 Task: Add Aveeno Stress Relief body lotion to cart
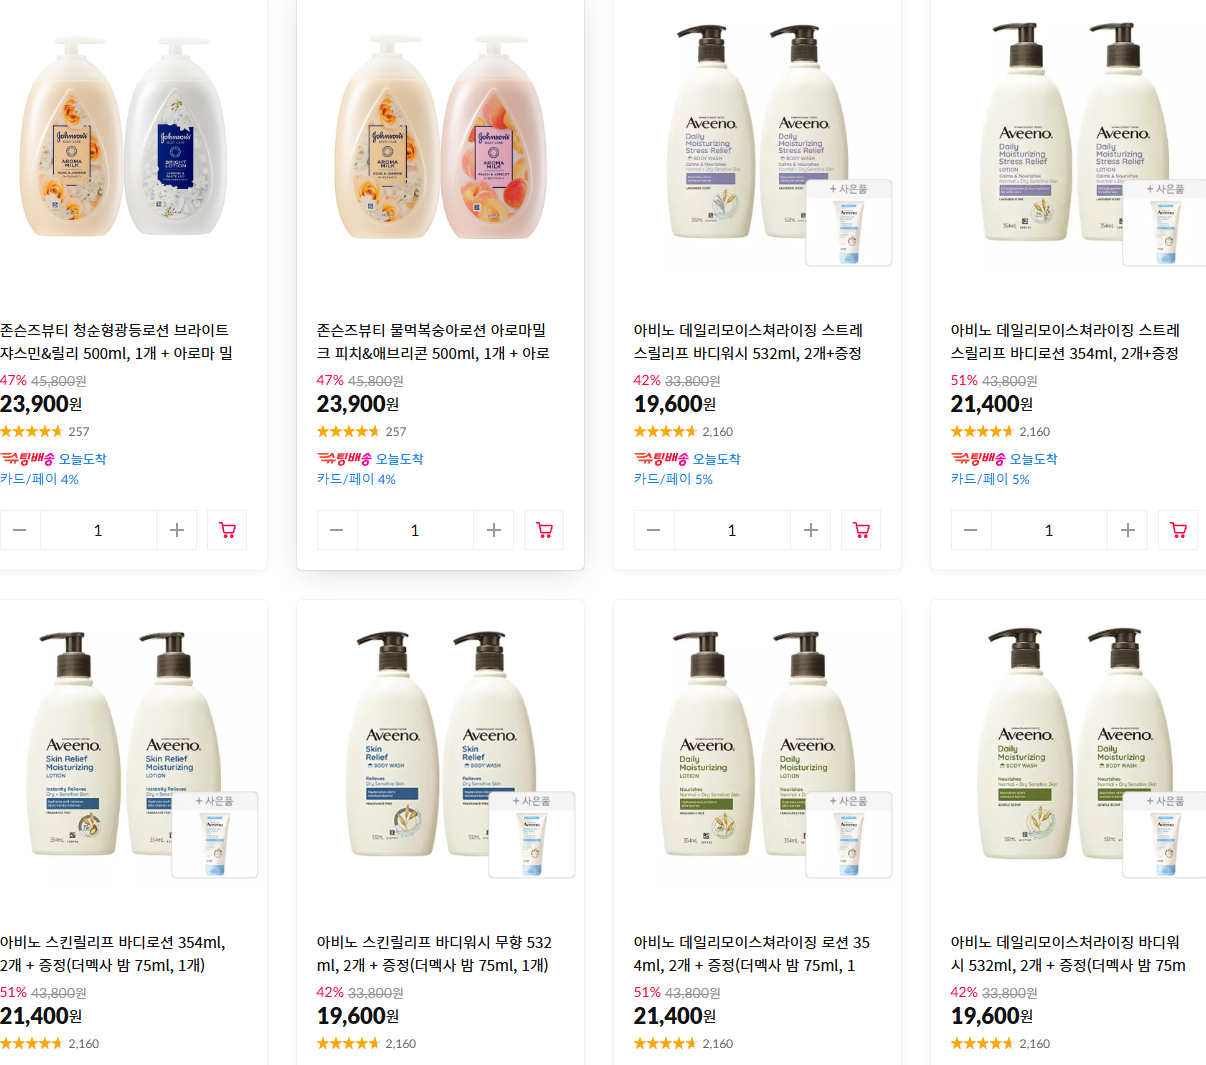[1178, 530]
